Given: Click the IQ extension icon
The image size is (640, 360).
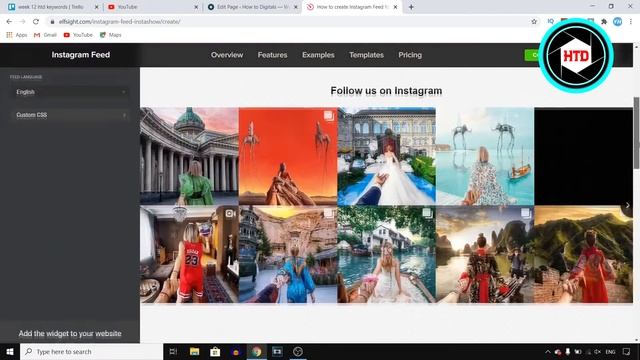Looking at the screenshot, I should [551, 22].
